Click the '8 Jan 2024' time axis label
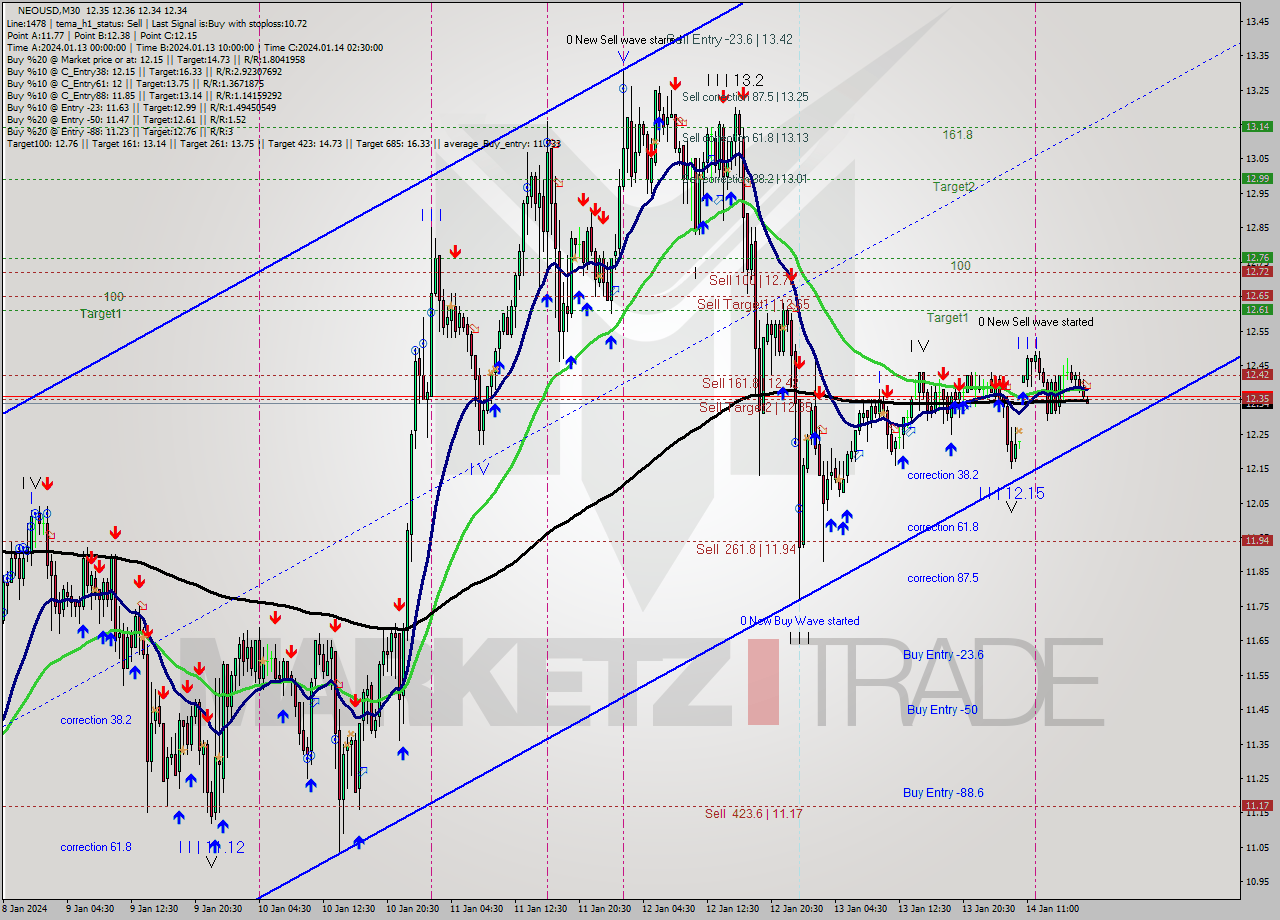The image size is (1280, 920). point(25,909)
